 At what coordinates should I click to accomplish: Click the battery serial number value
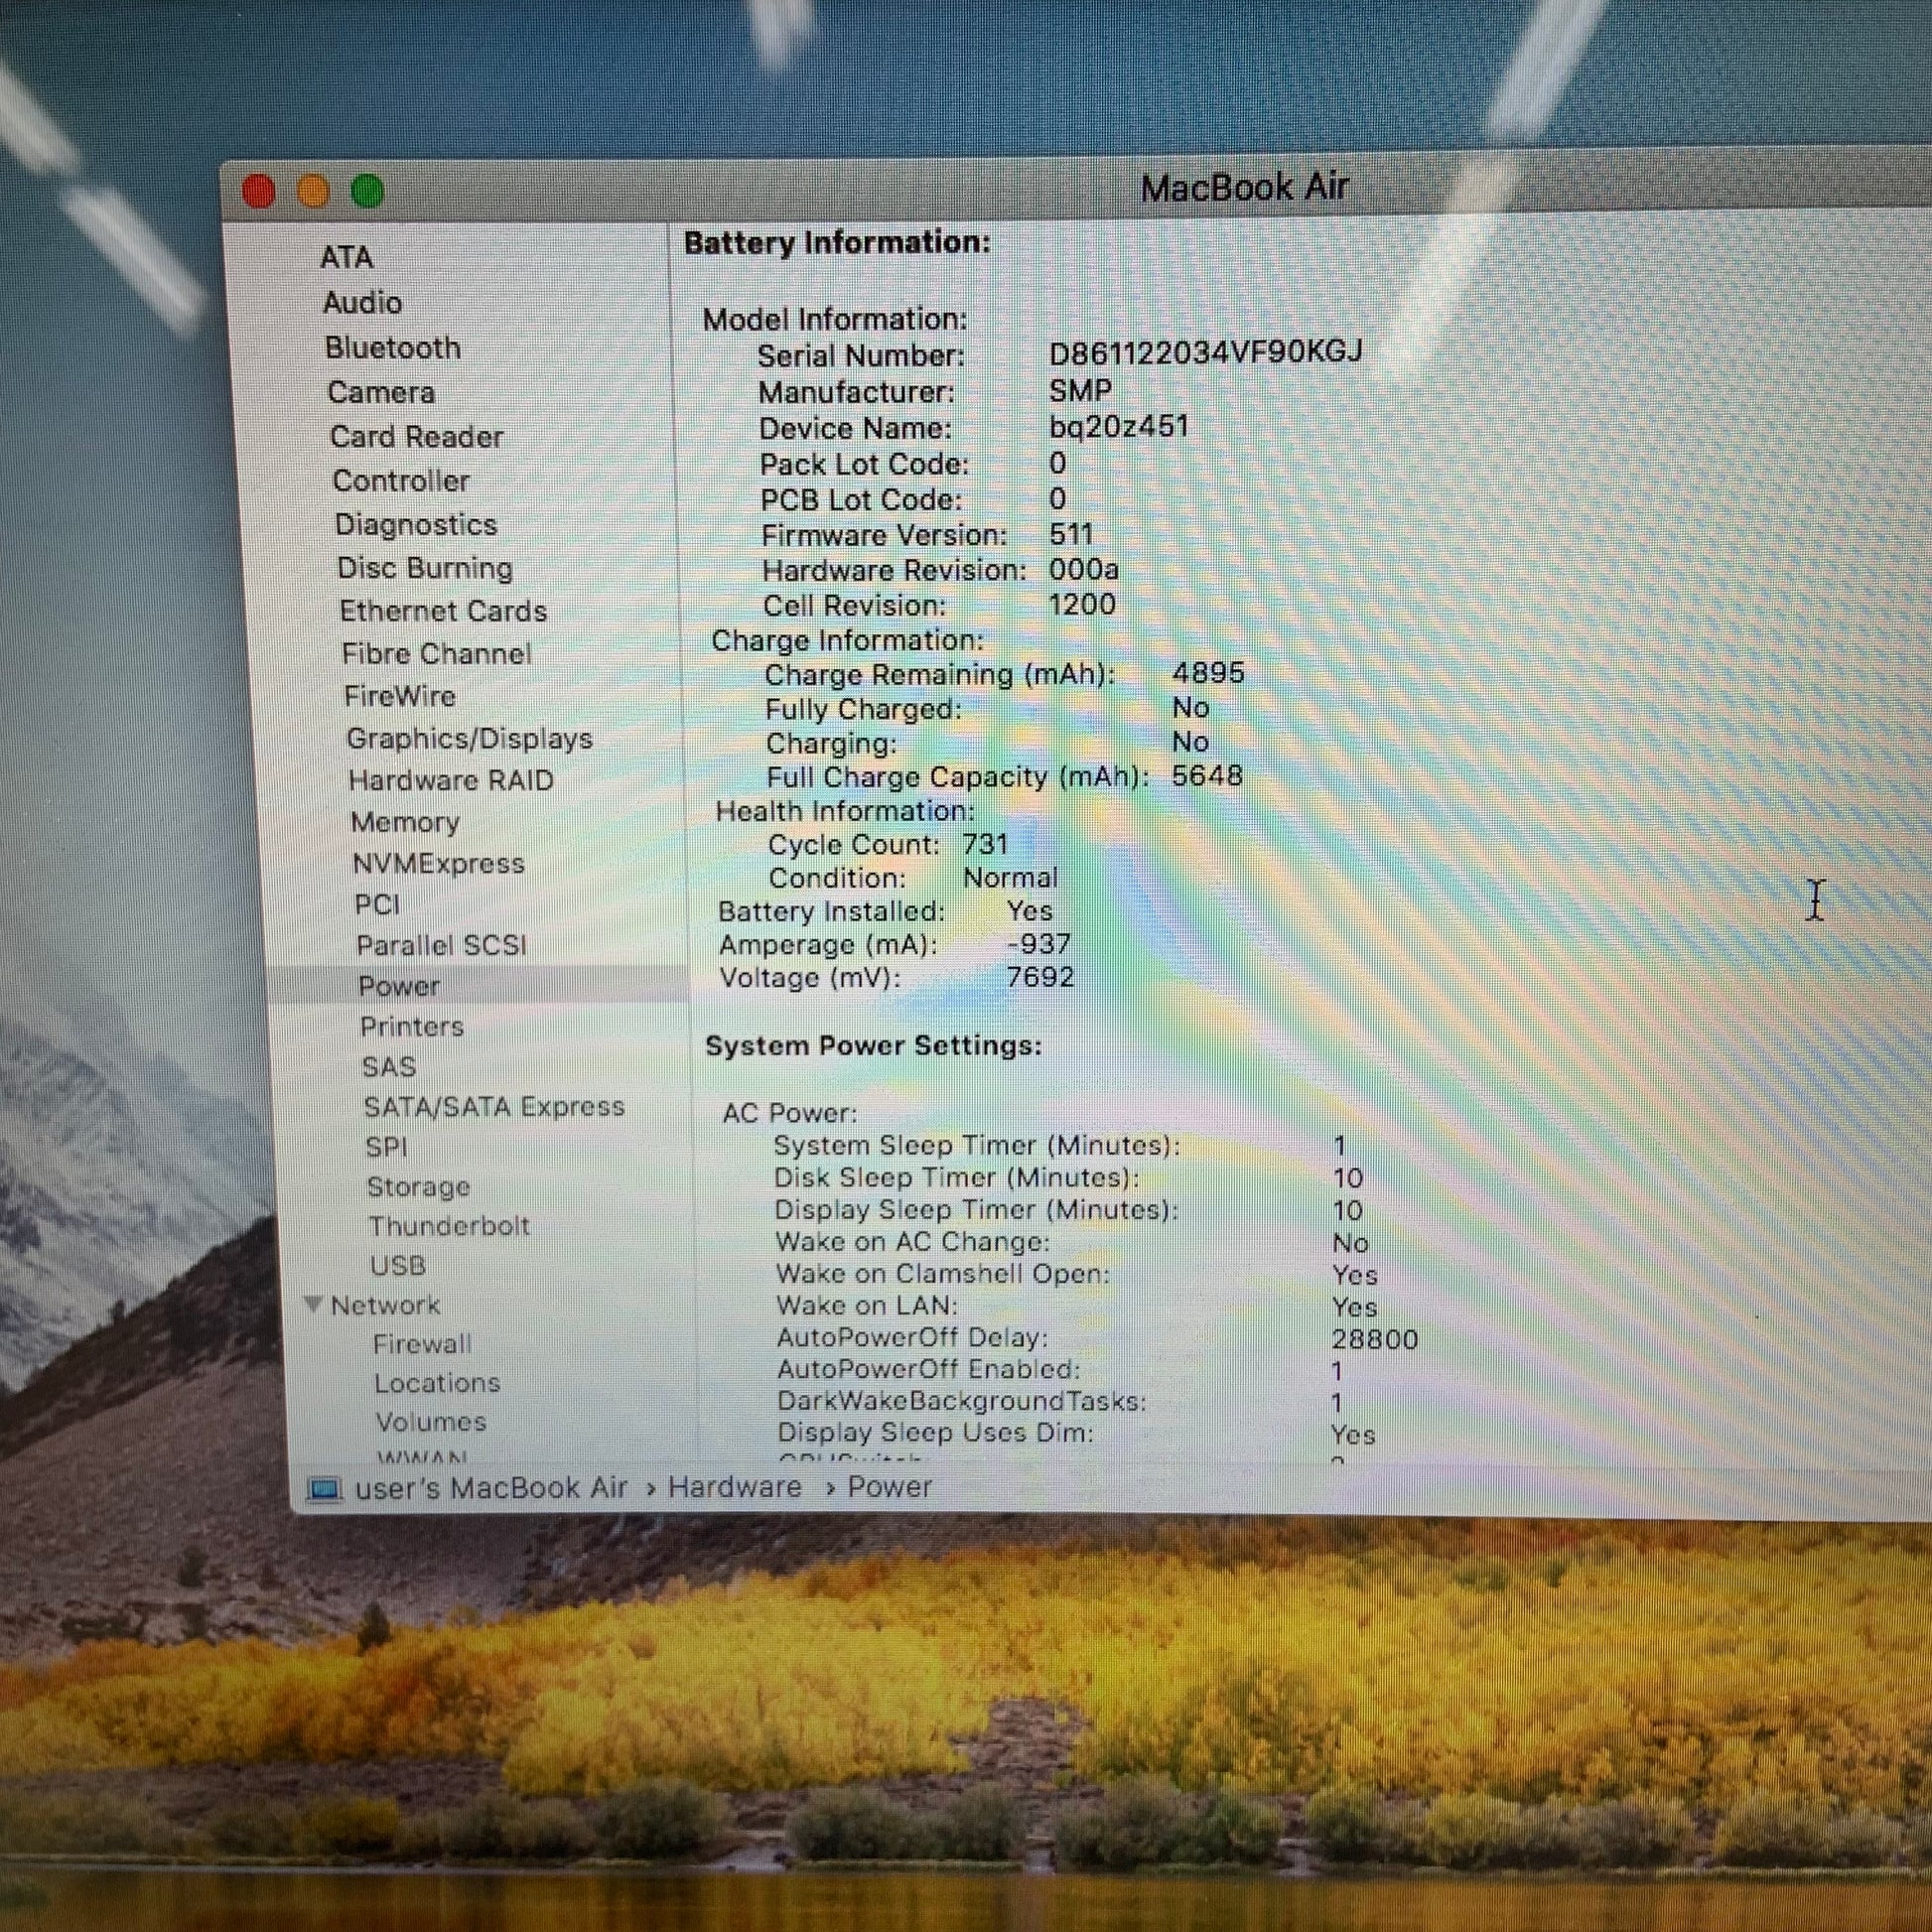click(x=1205, y=353)
